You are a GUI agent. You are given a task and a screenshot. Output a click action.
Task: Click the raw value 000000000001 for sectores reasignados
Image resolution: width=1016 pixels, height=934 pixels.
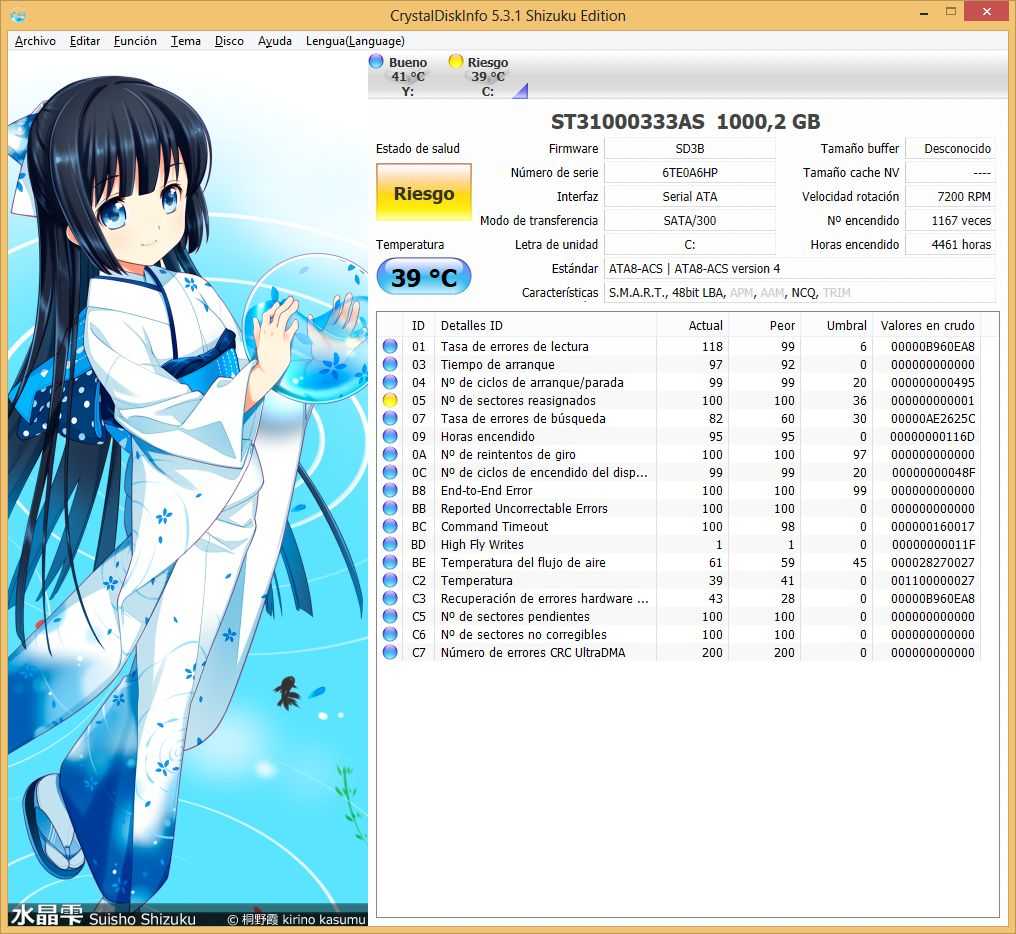(932, 401)
